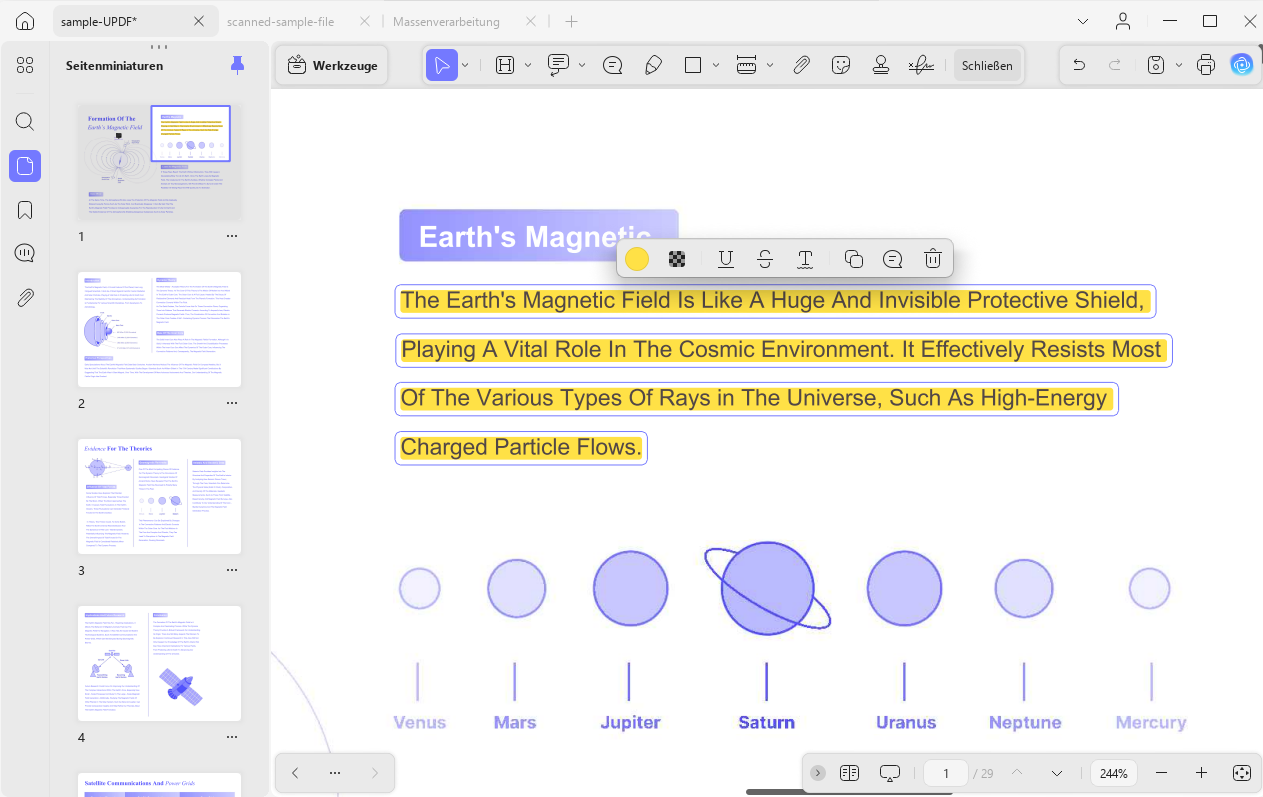Image resolution: width=1263 pixels, height=797 pixels.
Task: Switch to the scanned-sample-file tab
Action: click(x=281, y=21)
